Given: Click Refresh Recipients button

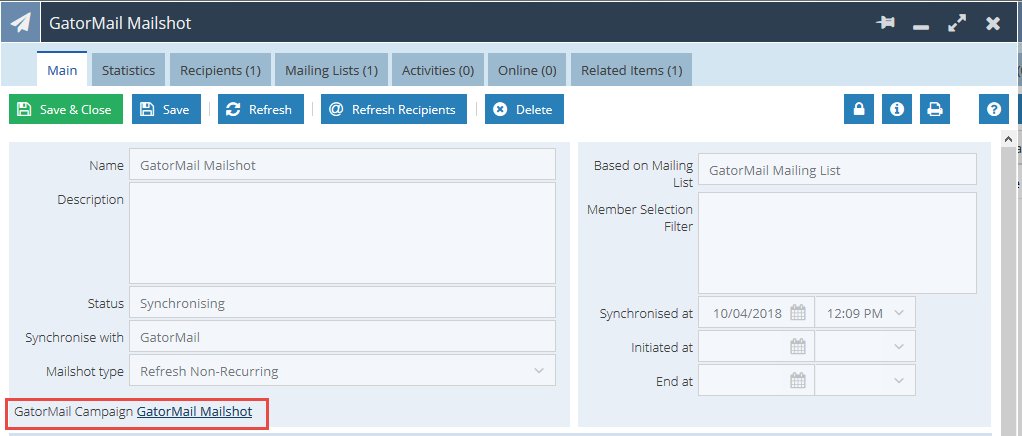Looking at the screenshot, I should (x=394, y=109).
